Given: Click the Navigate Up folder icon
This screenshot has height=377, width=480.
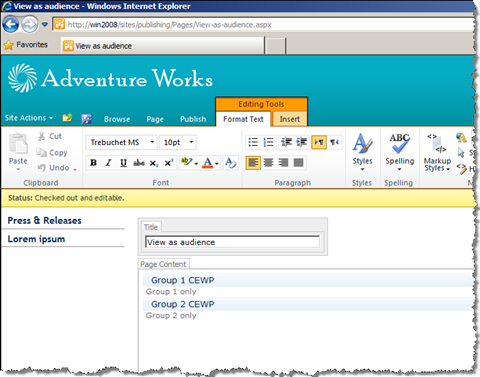Looking at the screenshot, I should 67,118.
